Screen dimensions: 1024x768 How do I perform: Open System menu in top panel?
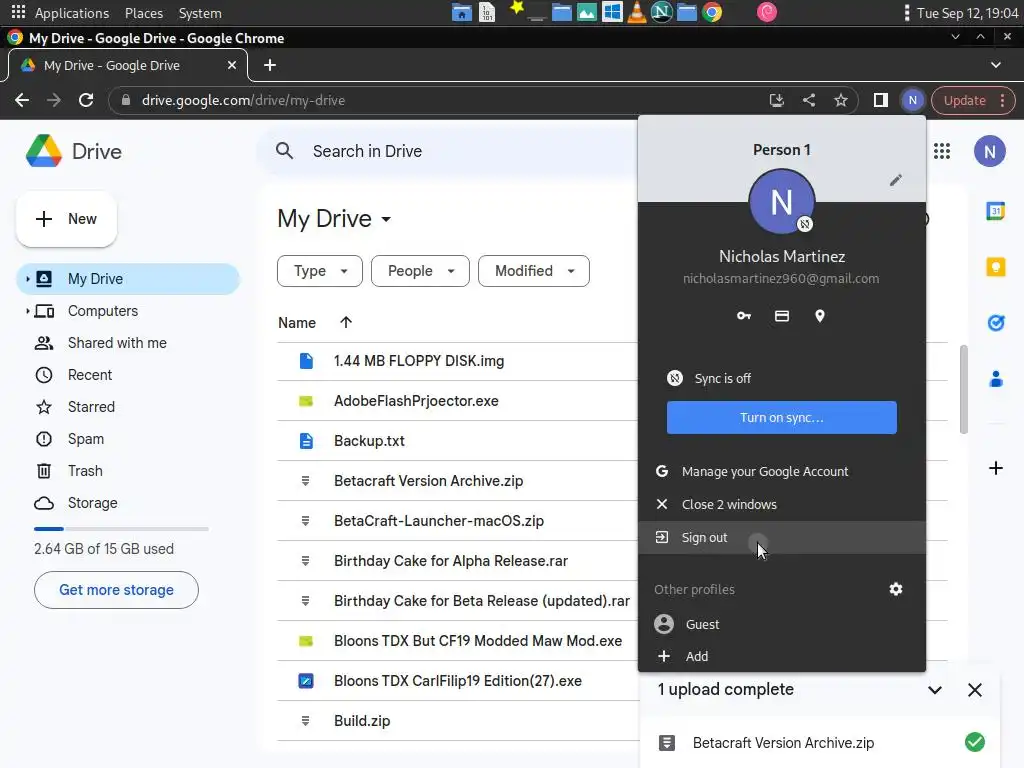tap(200, 13)
